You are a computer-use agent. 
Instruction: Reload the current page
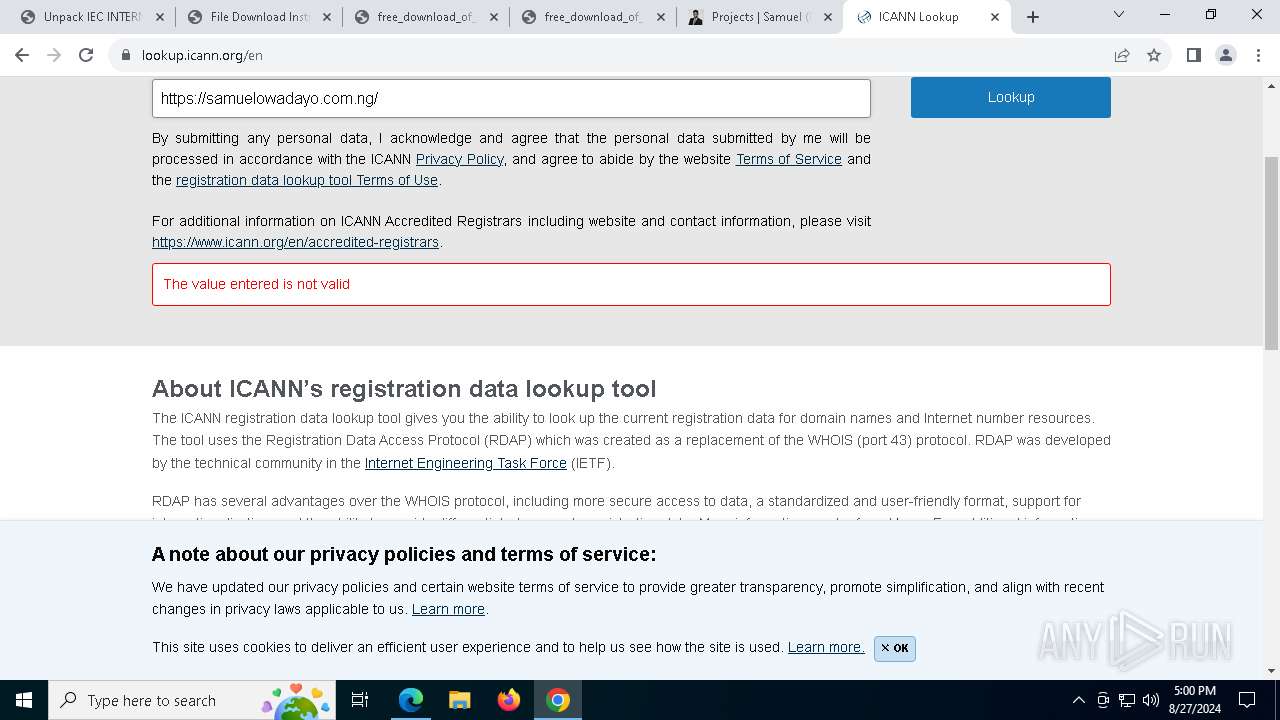86,55
